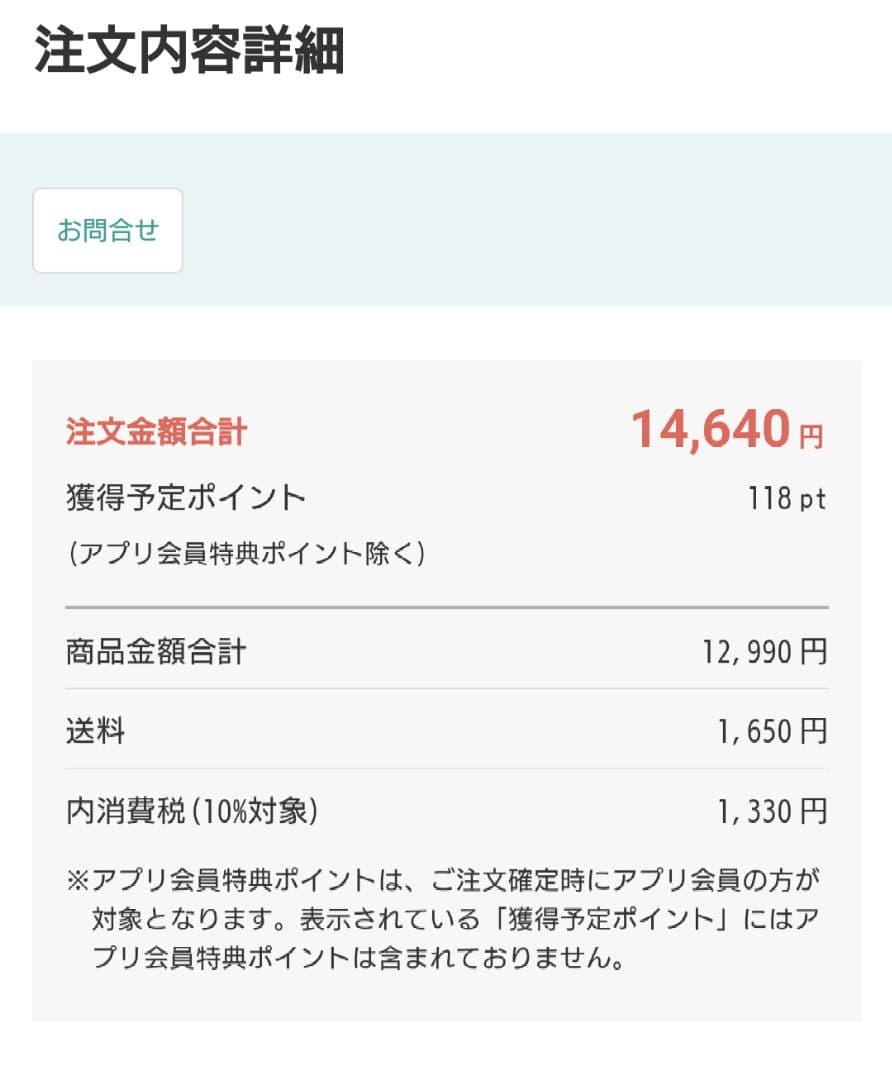This screenshot has height=1080, width=892.
Task: Click the divider line below the points note
Action: [x=446, y=606]
